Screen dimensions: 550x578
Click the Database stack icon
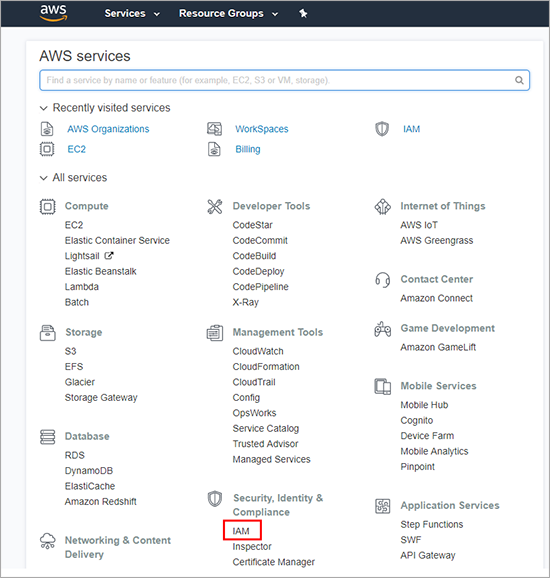(x=48, y=437)
